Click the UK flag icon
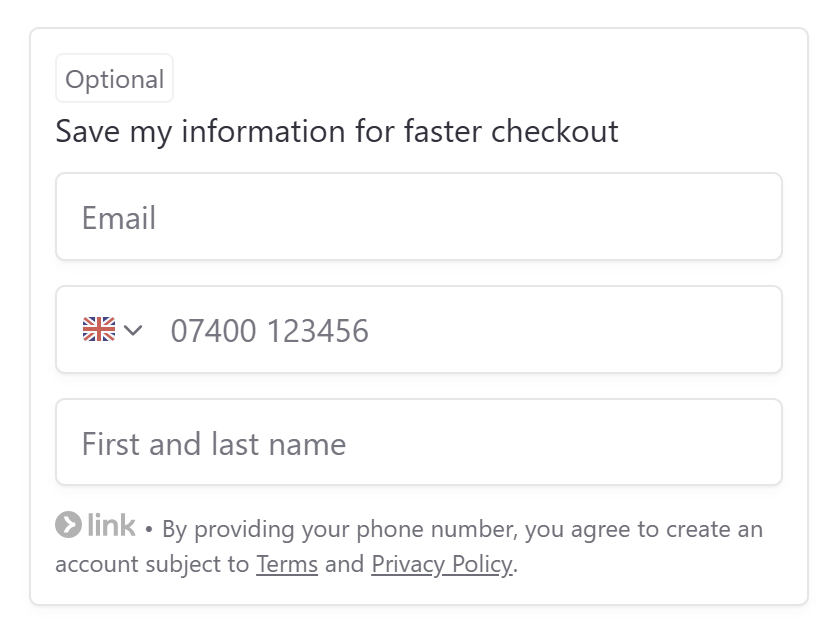This screenshot has height=636, width=838. (98, 329)
